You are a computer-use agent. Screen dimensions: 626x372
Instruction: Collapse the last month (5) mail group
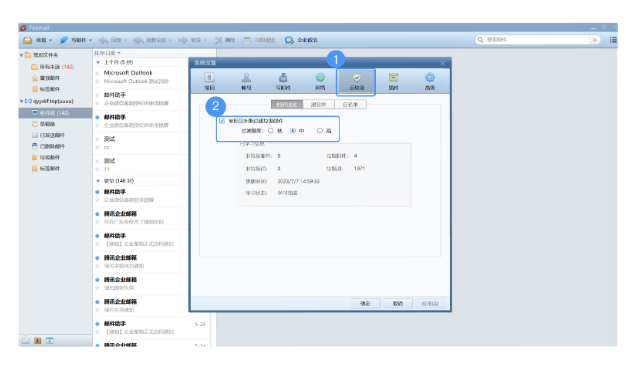[x=98, y=63]
